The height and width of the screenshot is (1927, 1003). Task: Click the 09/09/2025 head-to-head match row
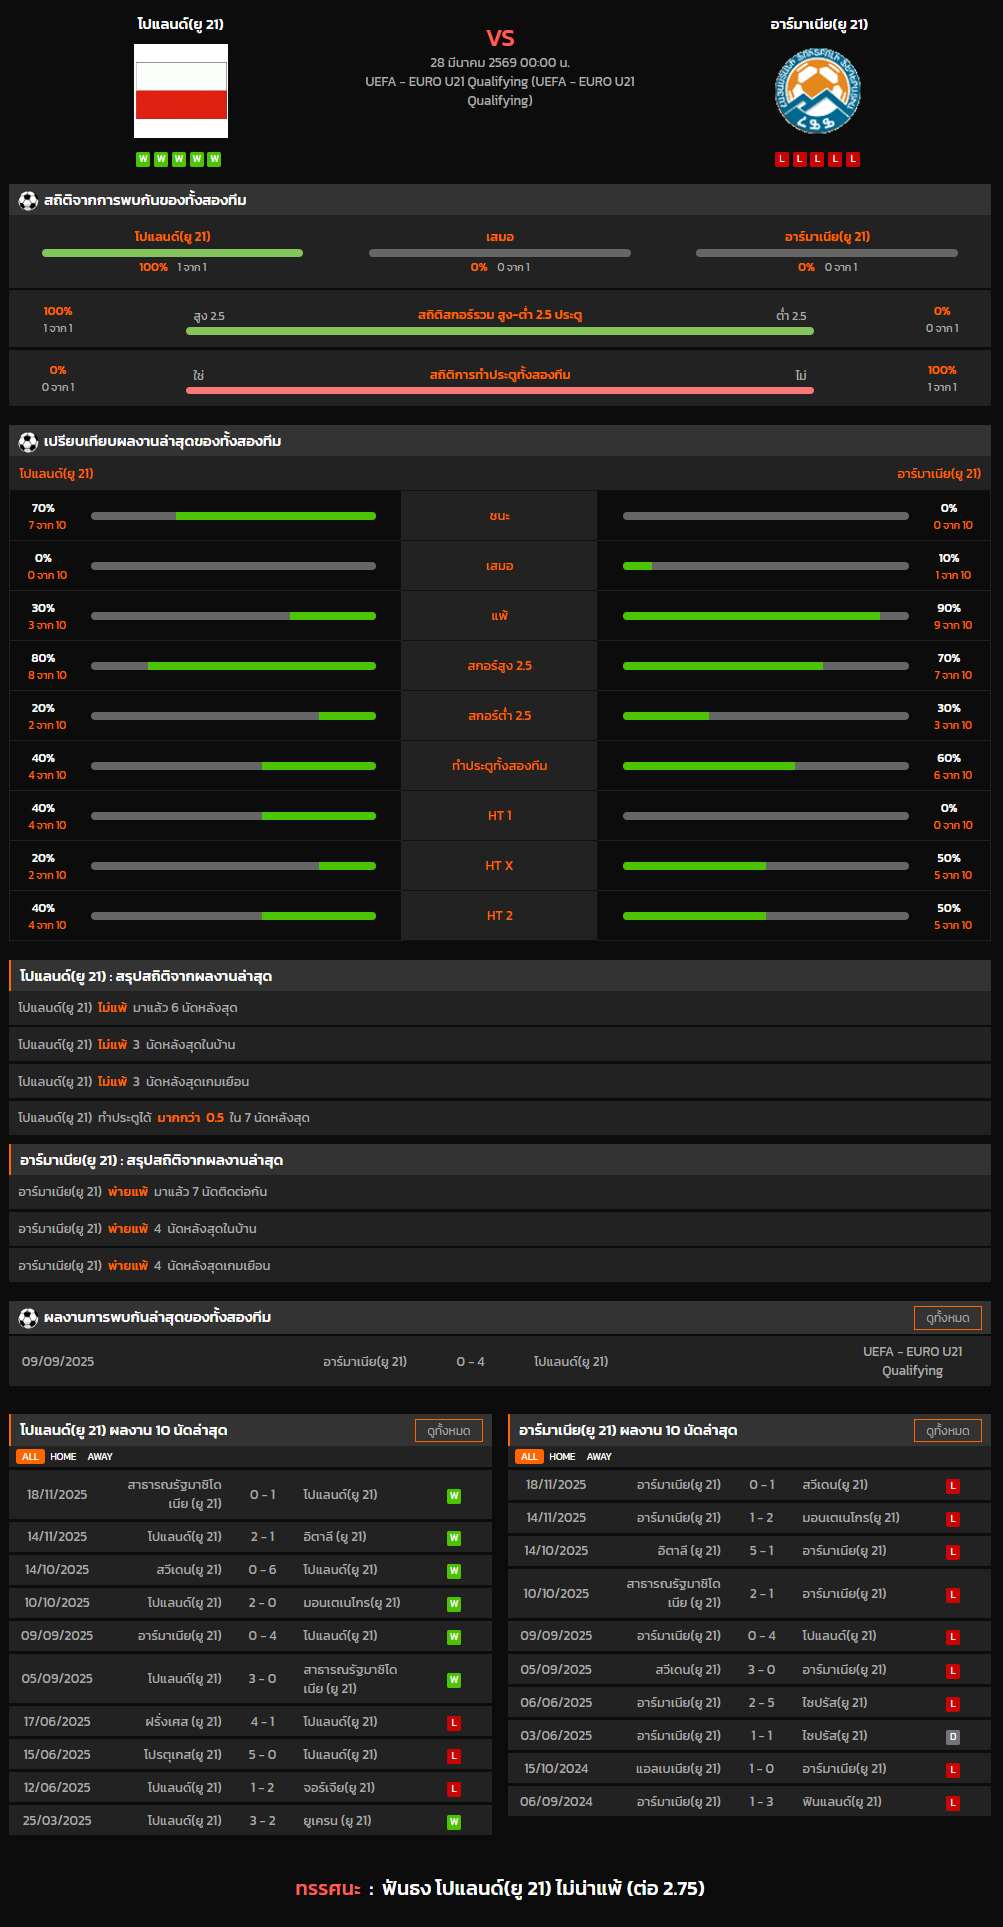[x=499, y=1362]
